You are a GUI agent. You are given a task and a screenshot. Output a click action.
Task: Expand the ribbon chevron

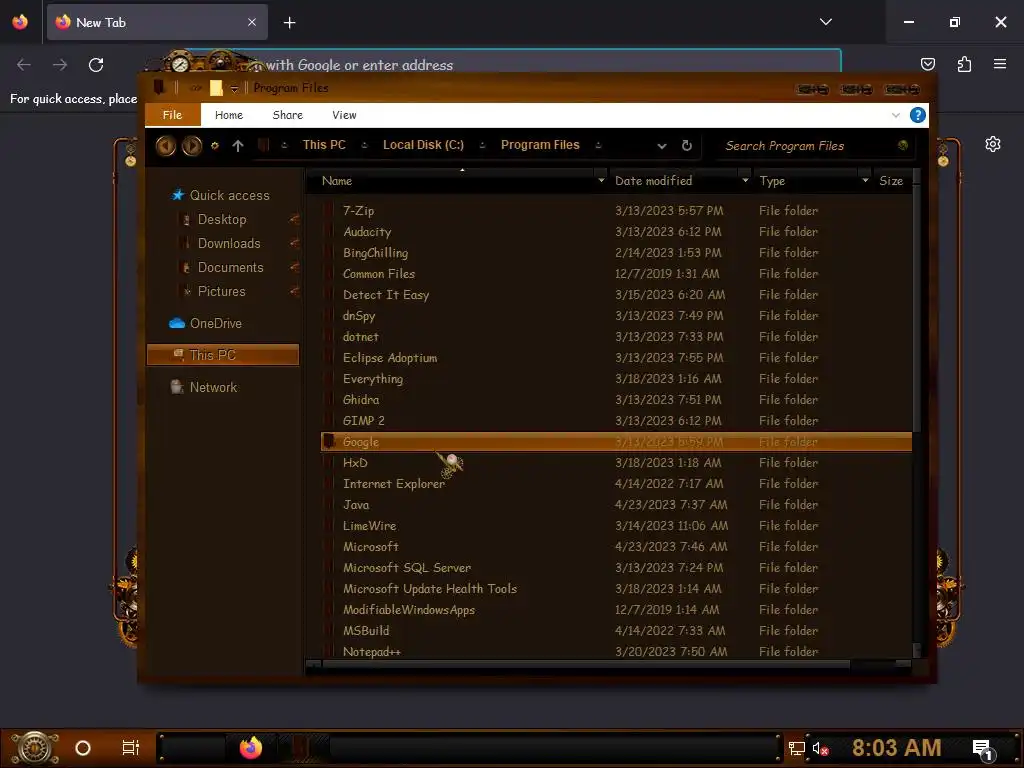[x=895, y=116]
